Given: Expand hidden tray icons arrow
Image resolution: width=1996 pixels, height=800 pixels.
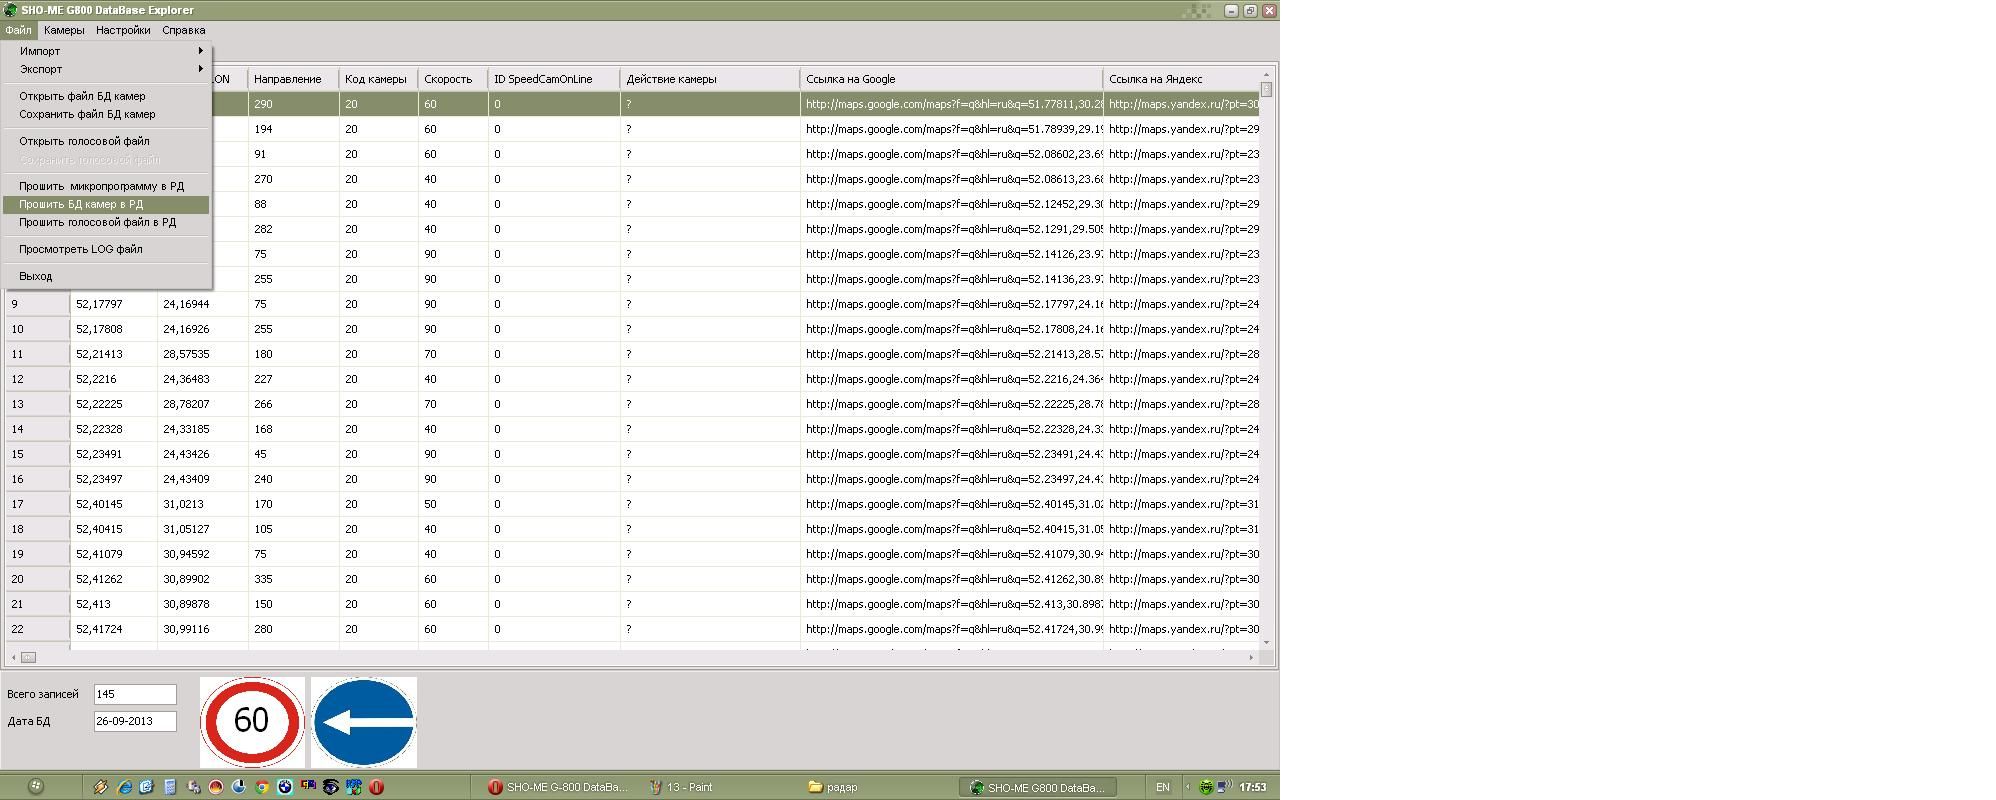Looking at the screenshot, I should coord(1188,787).
